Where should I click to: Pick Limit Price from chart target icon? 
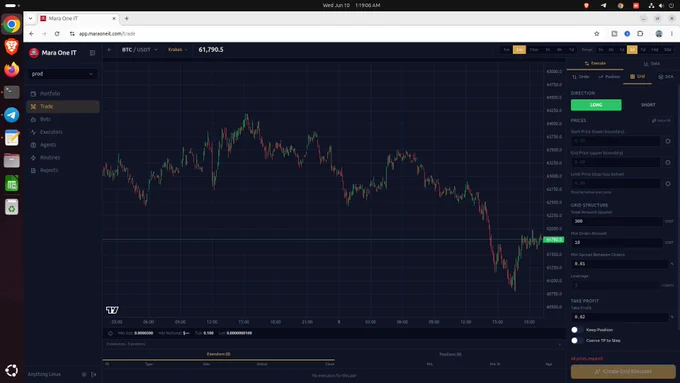pyautogui.click(x=668, y=183)
